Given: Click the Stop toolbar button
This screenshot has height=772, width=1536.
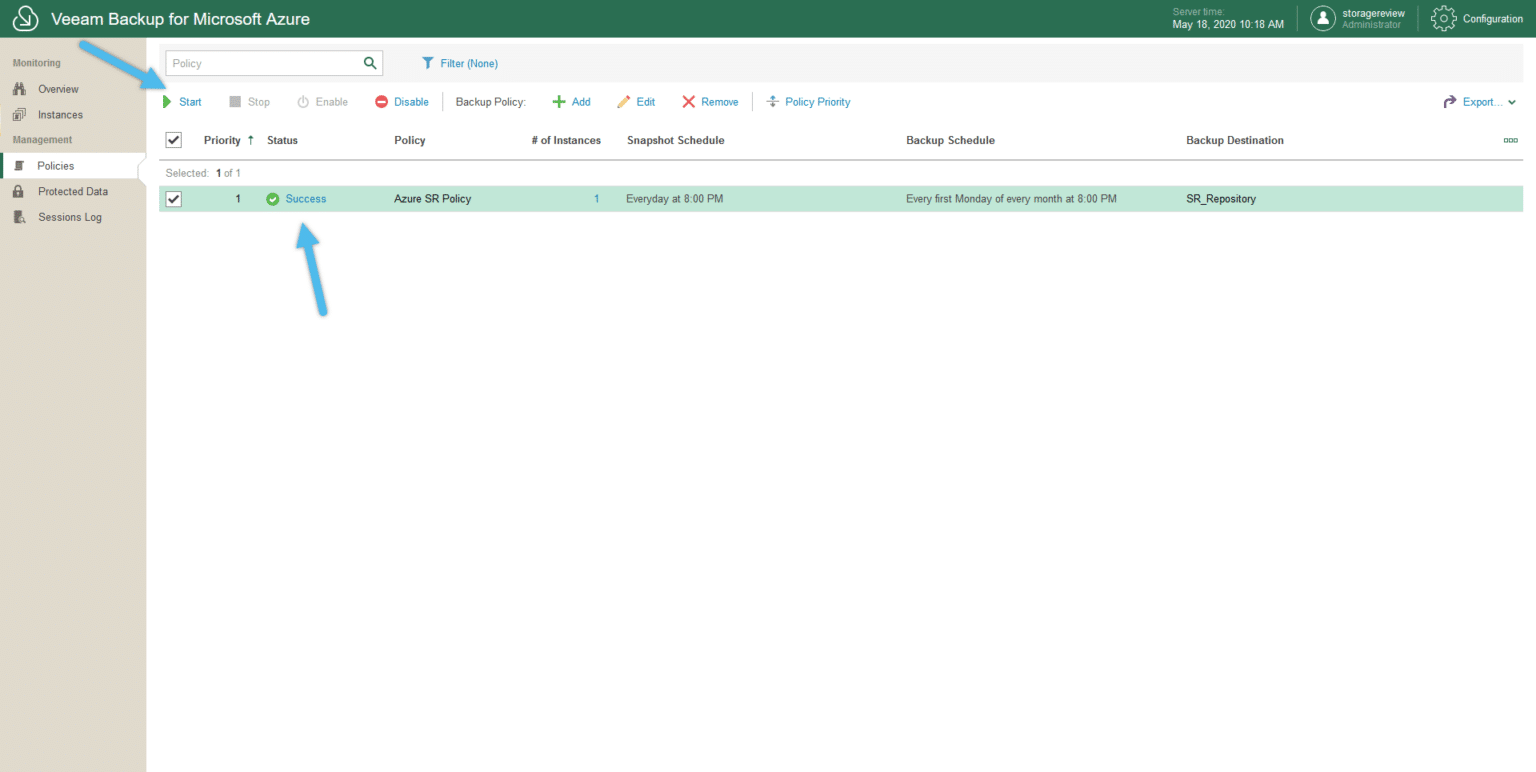Looking at the screenshot, I should pyautogui.click(x=249, y=102).
